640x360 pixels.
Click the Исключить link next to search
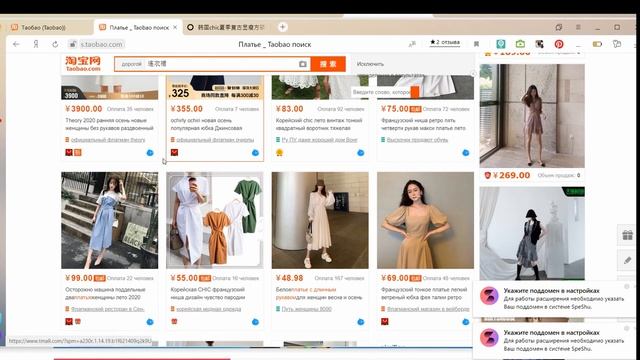(370, 64)
